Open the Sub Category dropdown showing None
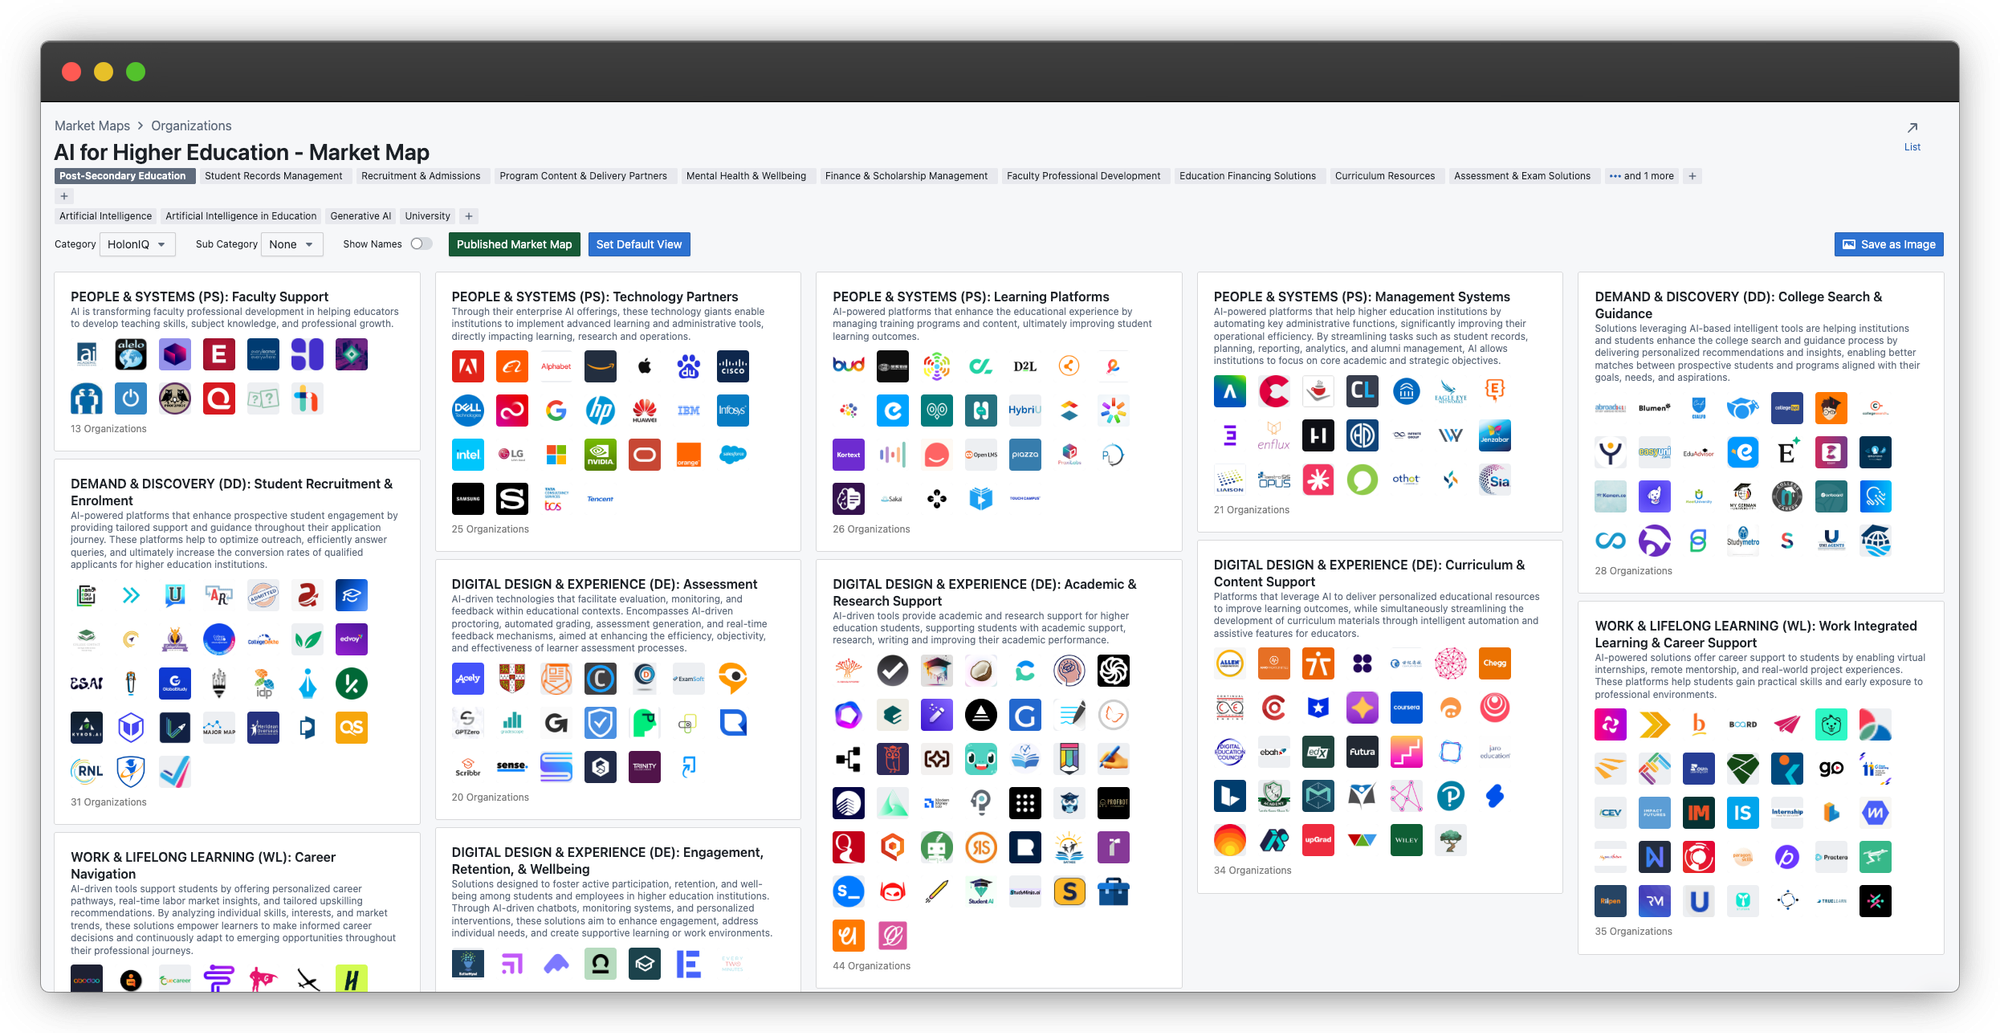The image size is (2000, 1033). (x=292, y=244)
